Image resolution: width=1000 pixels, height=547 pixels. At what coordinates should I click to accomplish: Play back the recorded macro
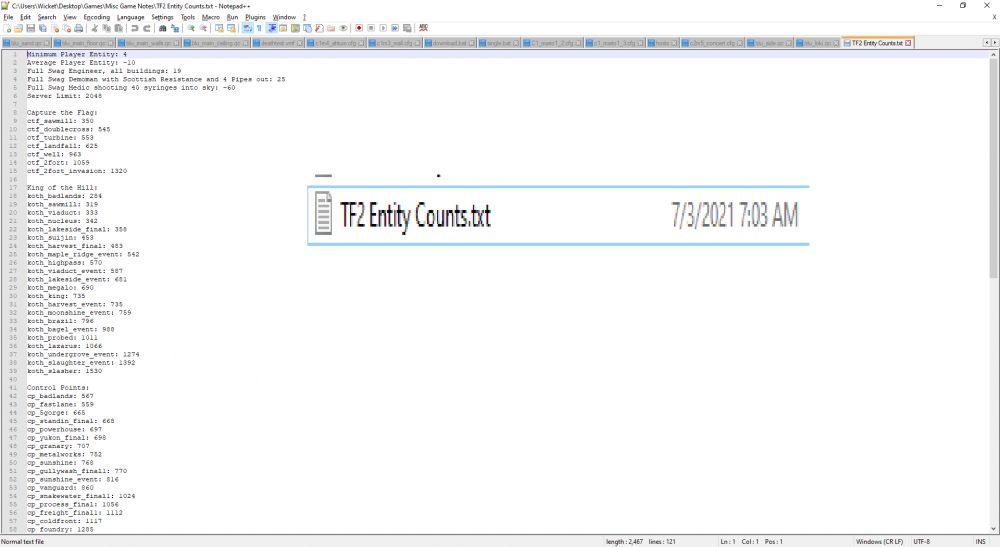(383, 28)
